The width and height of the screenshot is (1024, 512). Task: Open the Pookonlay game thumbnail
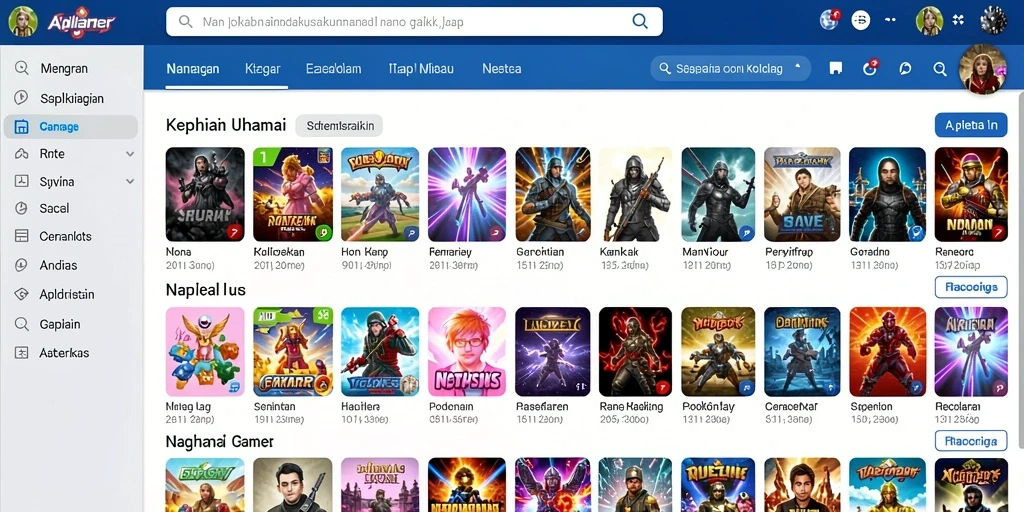point(718,352)
